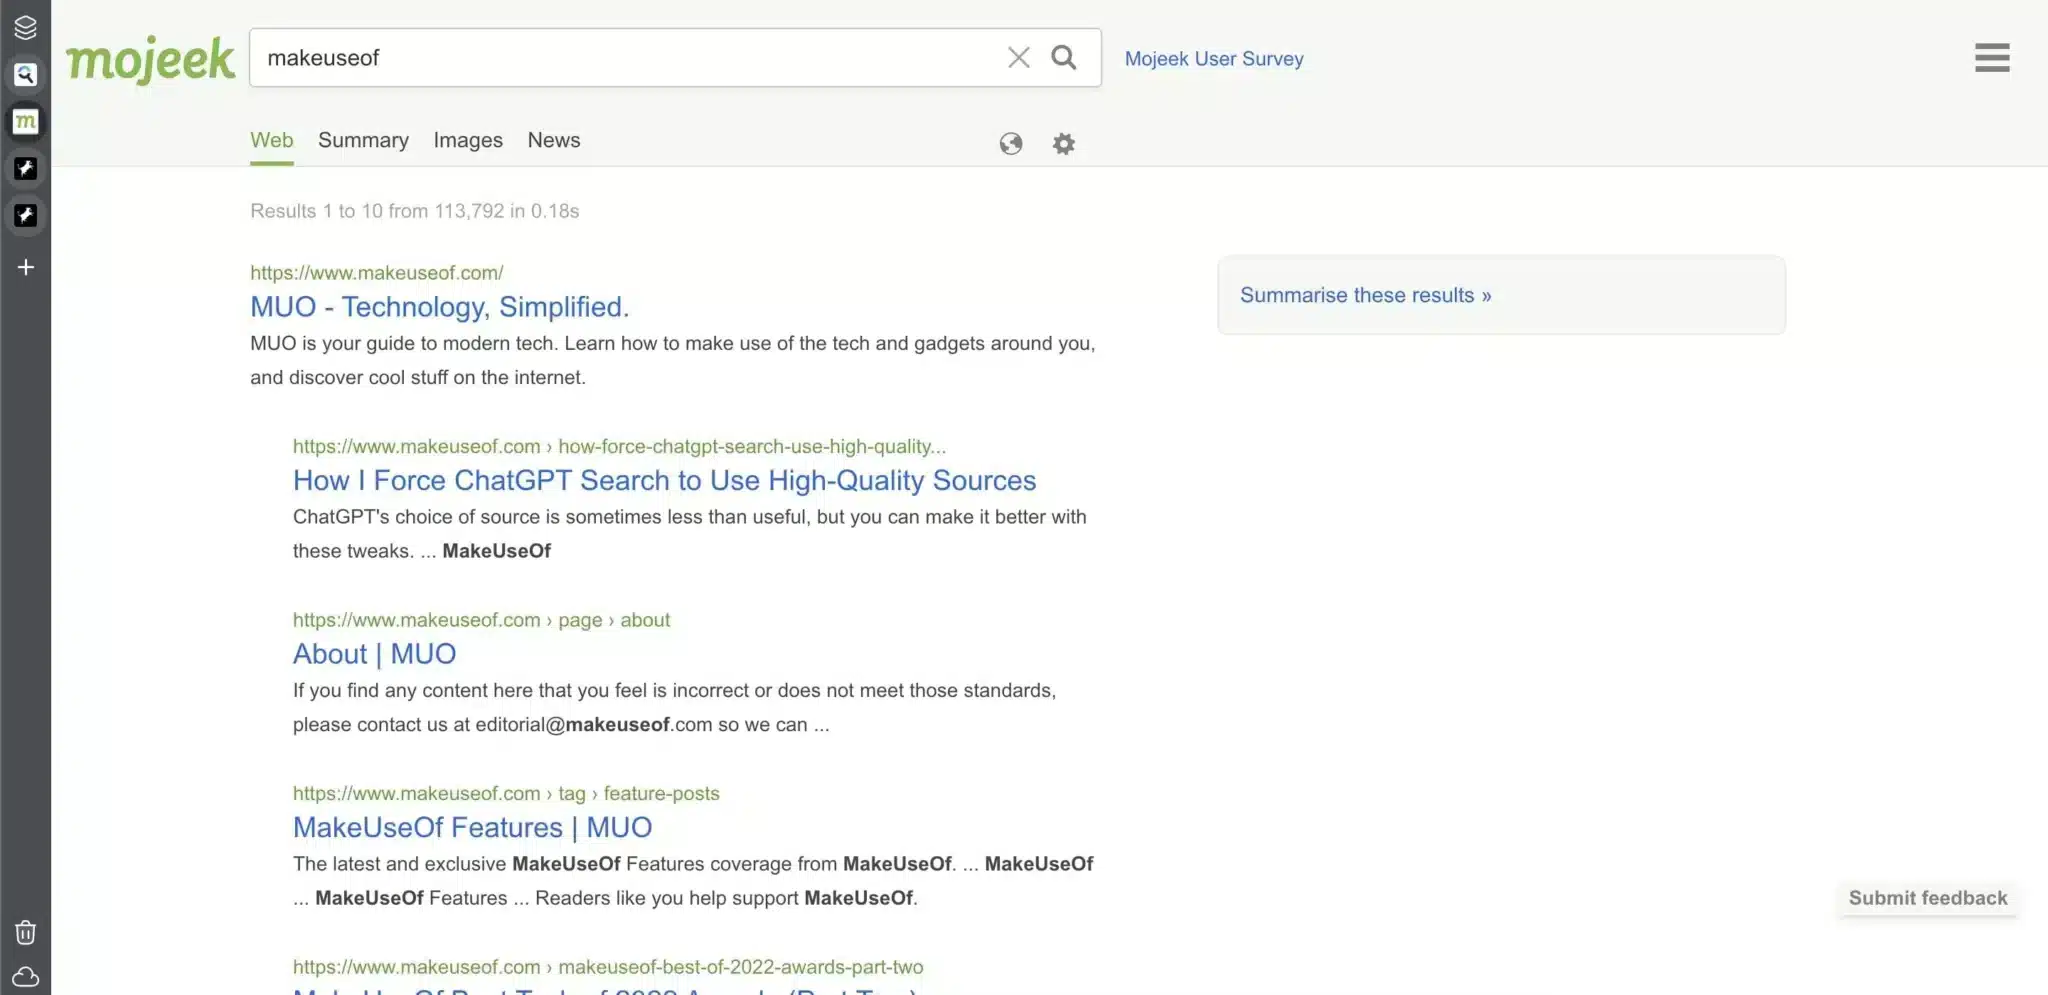Screen dimensions: 2048x995
Task: Select the magnifier search panel in sidebar
Action: [x=26, y=75]
